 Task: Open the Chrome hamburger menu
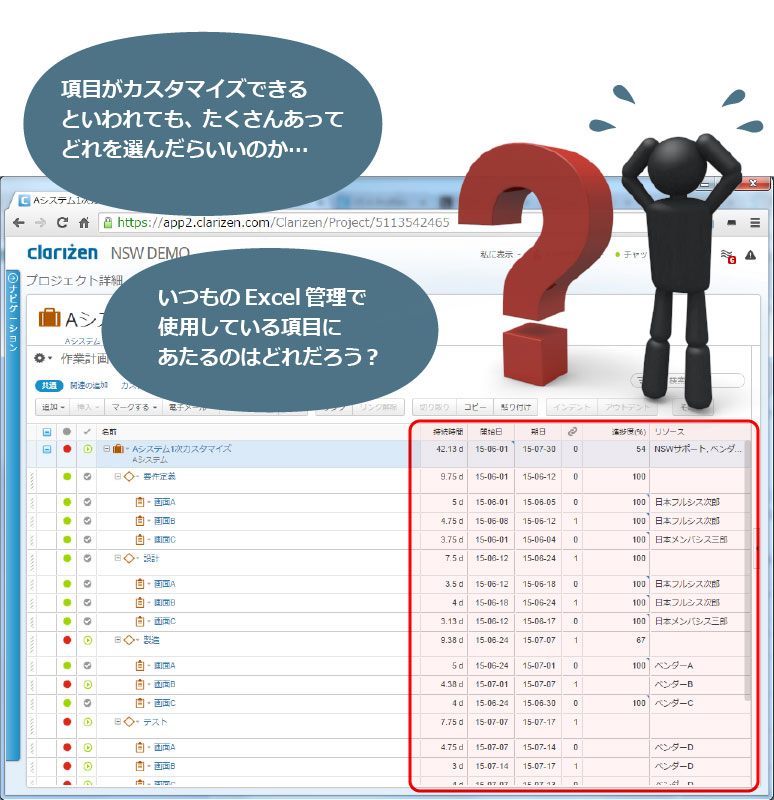tap(755, 223)
